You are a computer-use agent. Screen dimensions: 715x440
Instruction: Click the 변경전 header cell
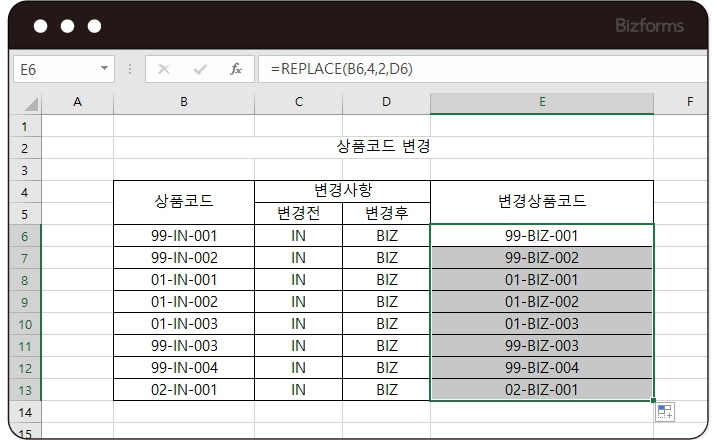click(299, 213)
